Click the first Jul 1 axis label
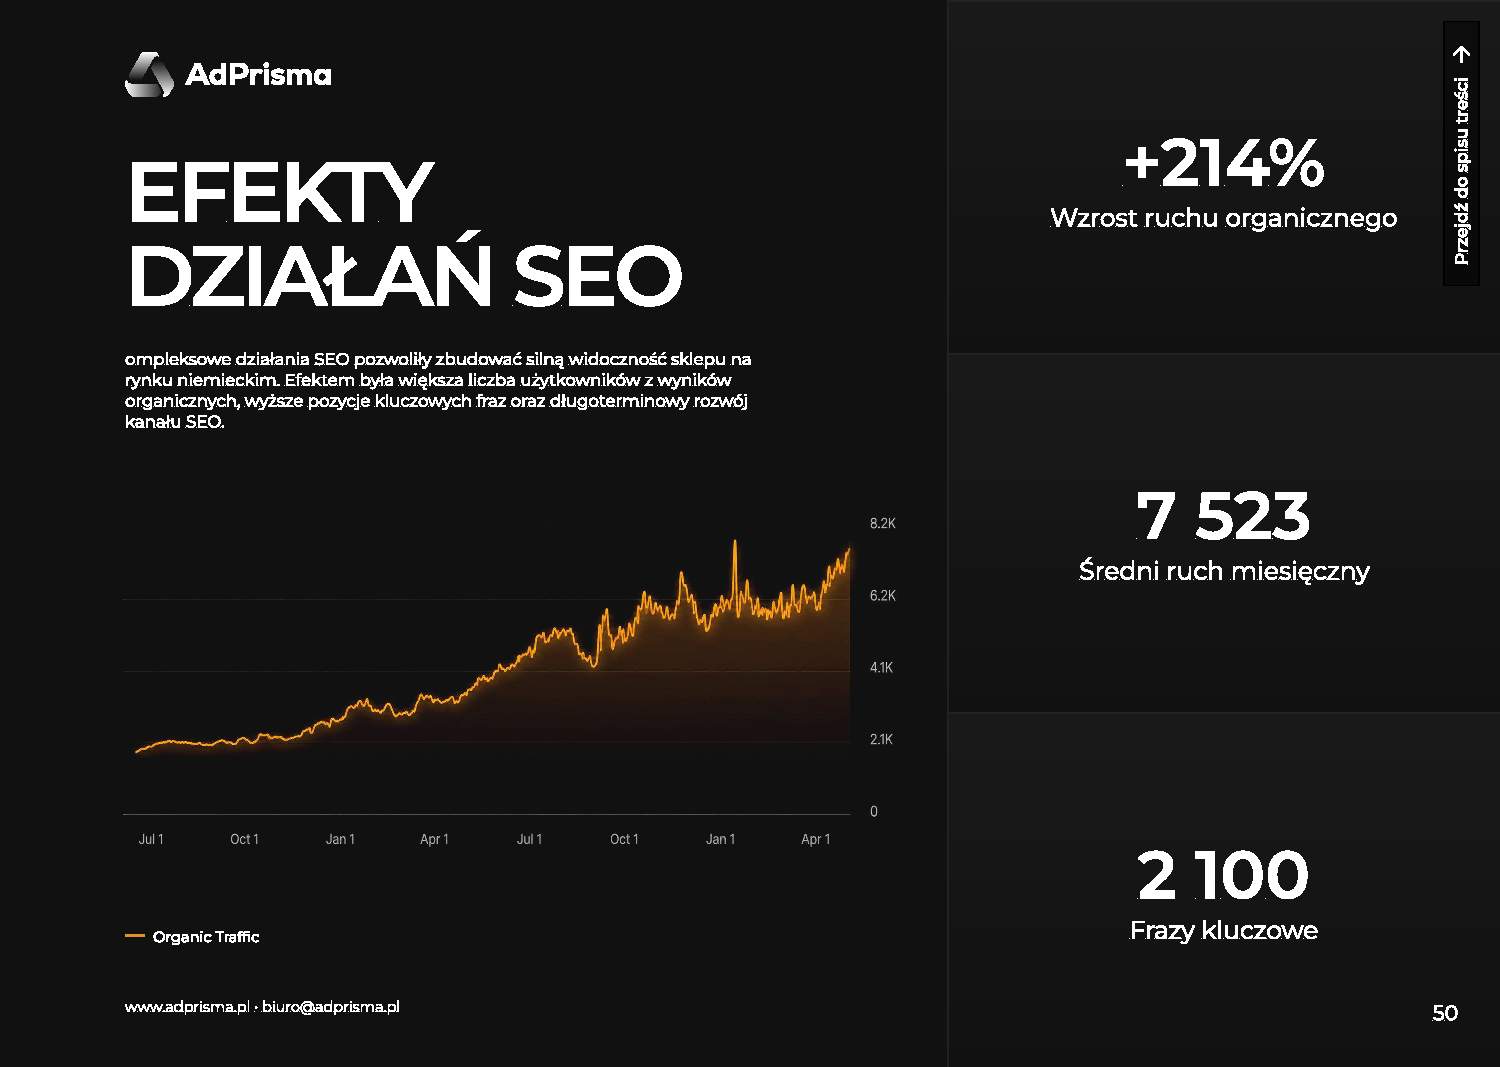The image size is (1500, 1067). (151, 839)
